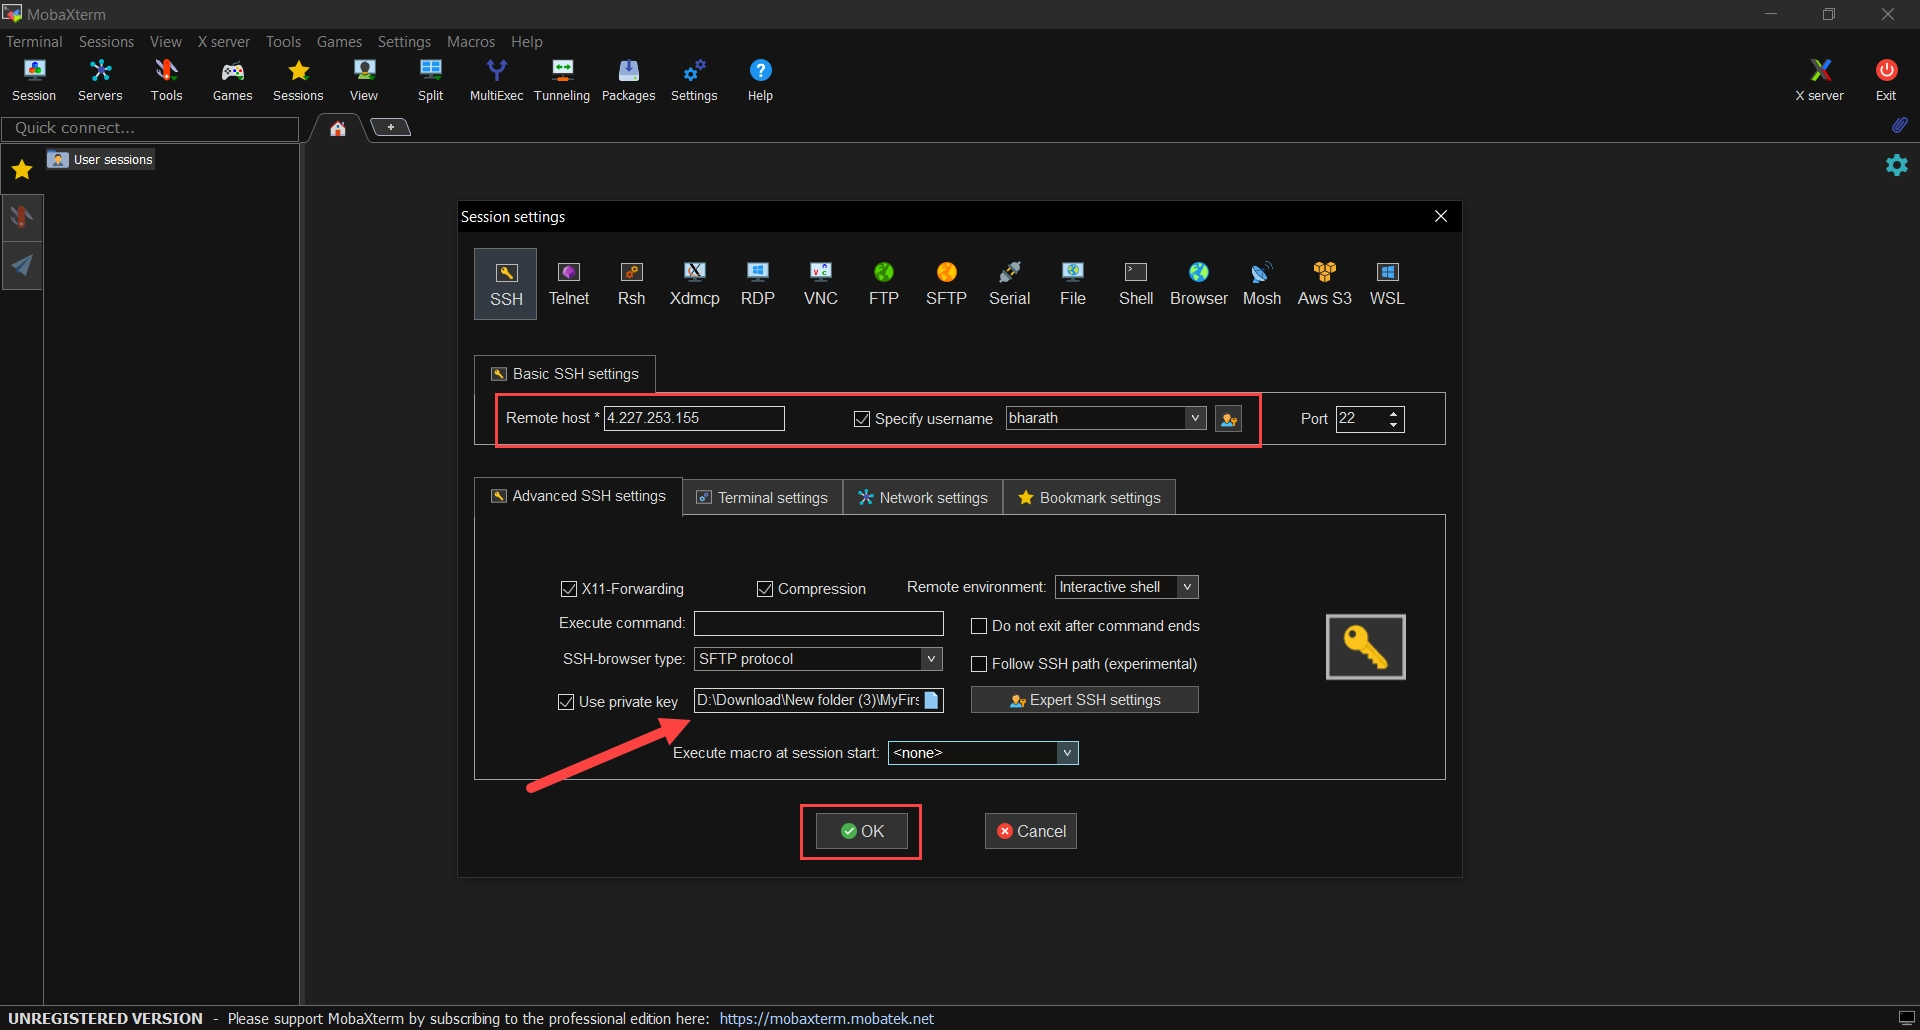Toggle the X11-Forwarding checkbox

(x=569, y=589)
